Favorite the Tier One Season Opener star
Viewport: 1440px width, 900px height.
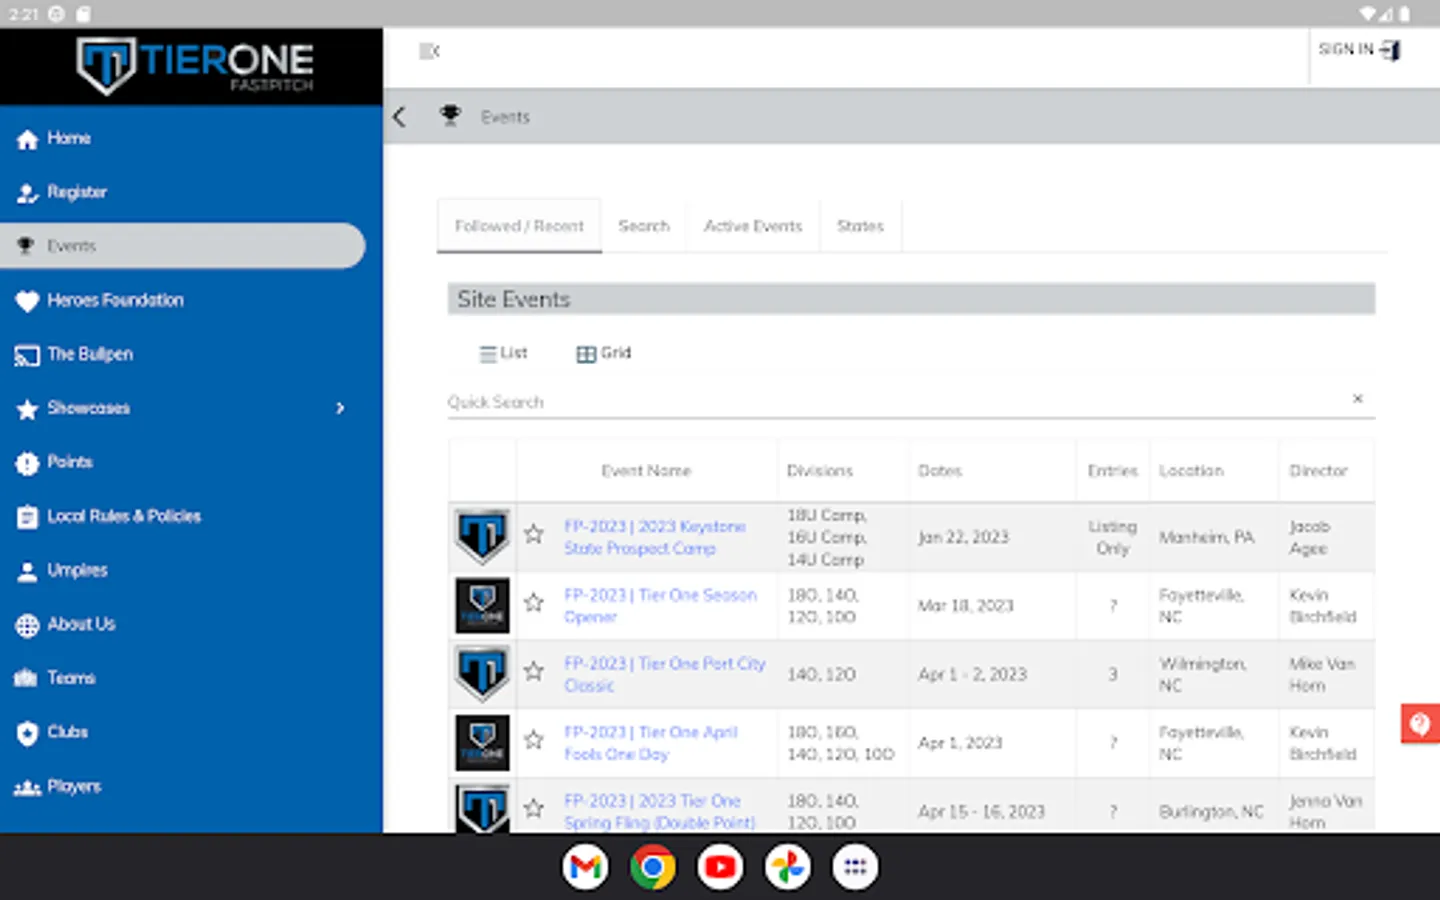pyautogui.click(x=534, y=603)
